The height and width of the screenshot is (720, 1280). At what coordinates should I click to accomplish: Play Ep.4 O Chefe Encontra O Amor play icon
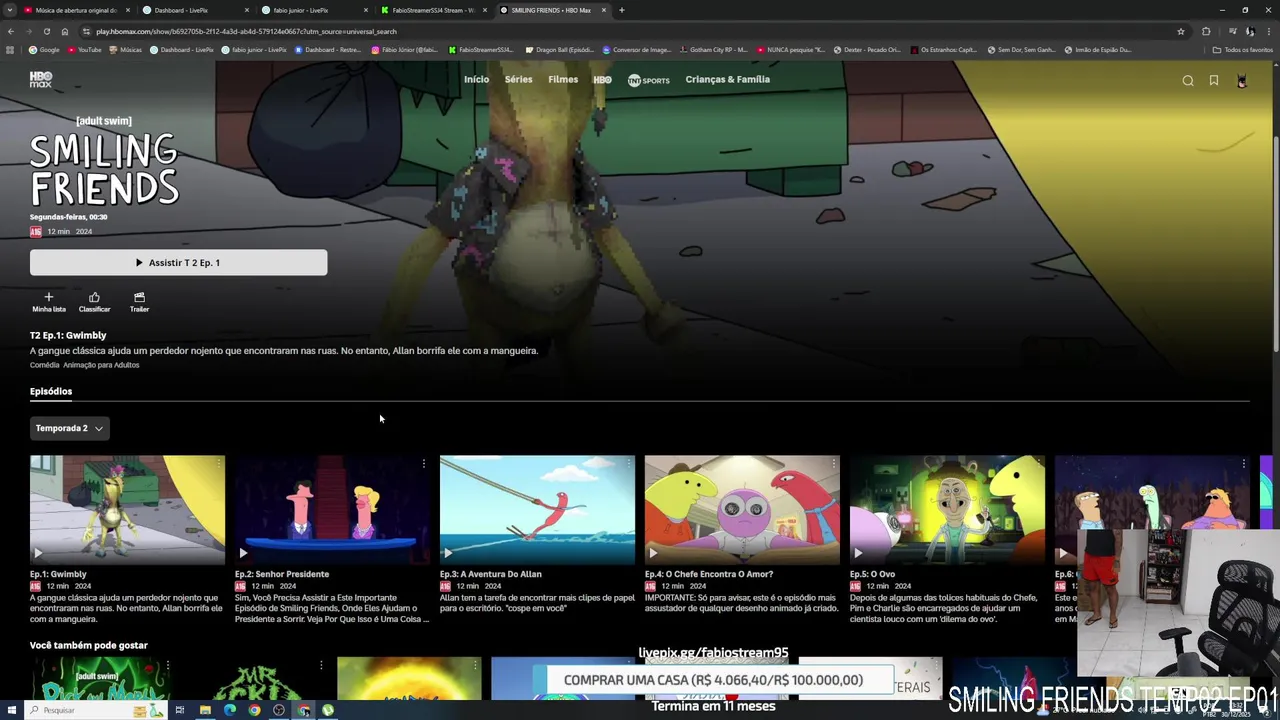653,553
